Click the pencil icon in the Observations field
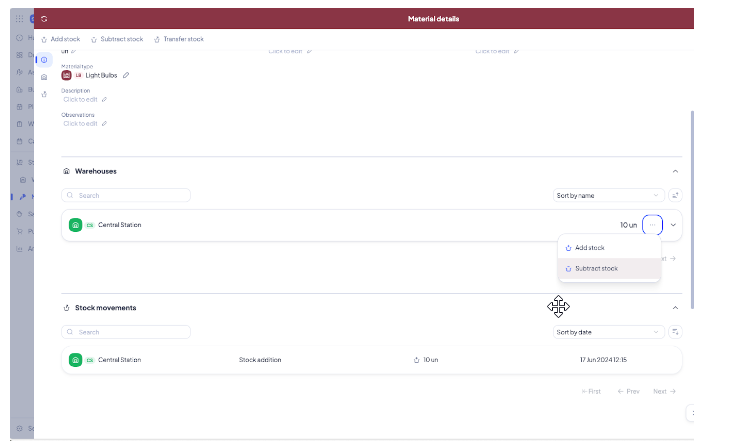This screenshot has width=744, height=448. (104, 124)
